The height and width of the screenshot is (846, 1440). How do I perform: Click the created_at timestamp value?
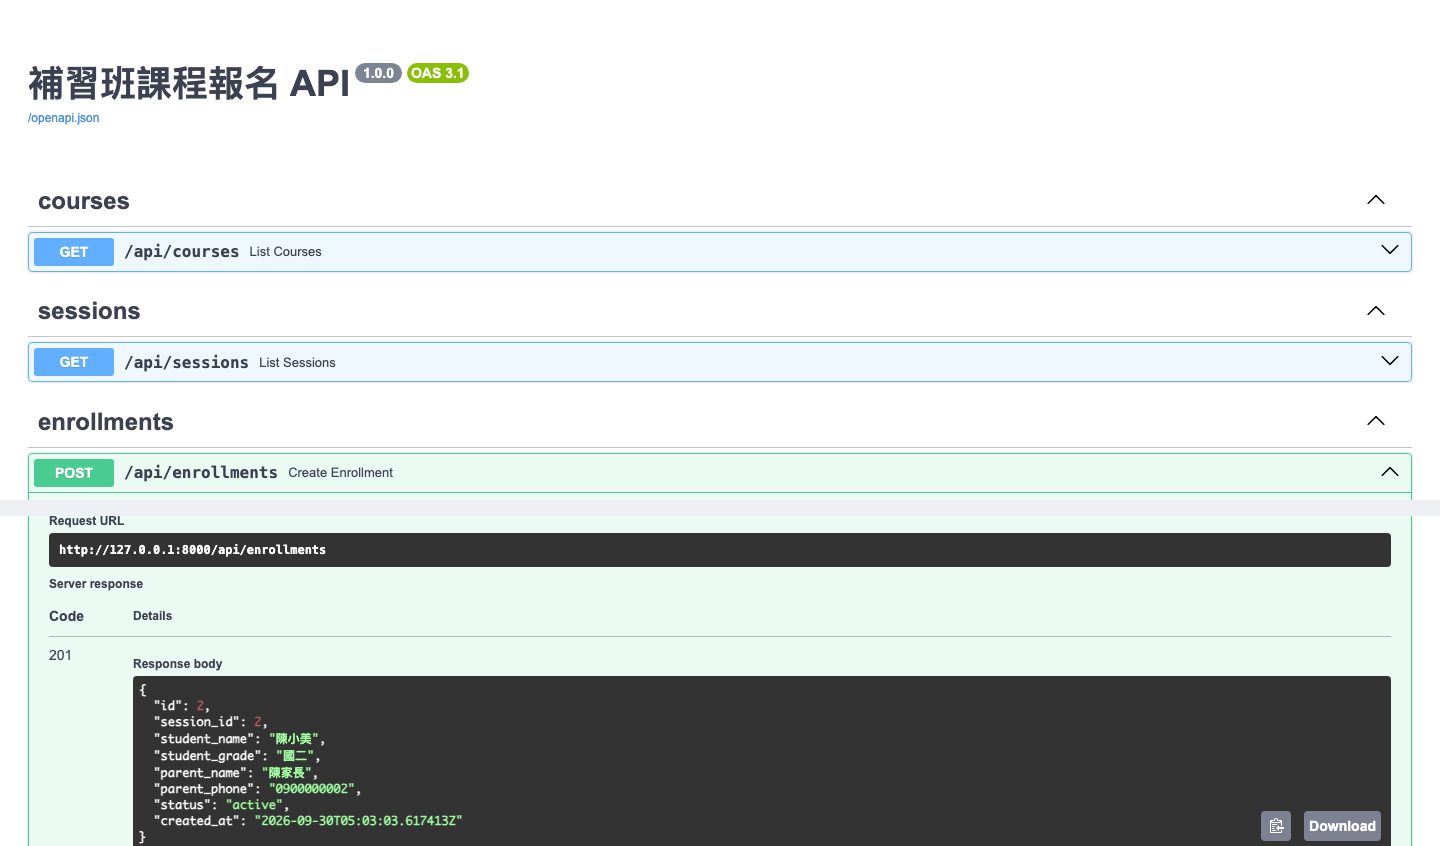tap(358, 821)
